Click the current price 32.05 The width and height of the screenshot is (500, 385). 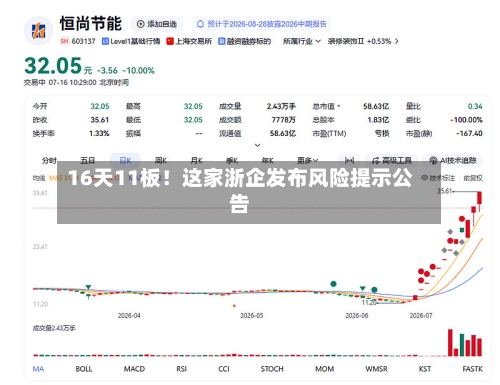coord(53,65)
